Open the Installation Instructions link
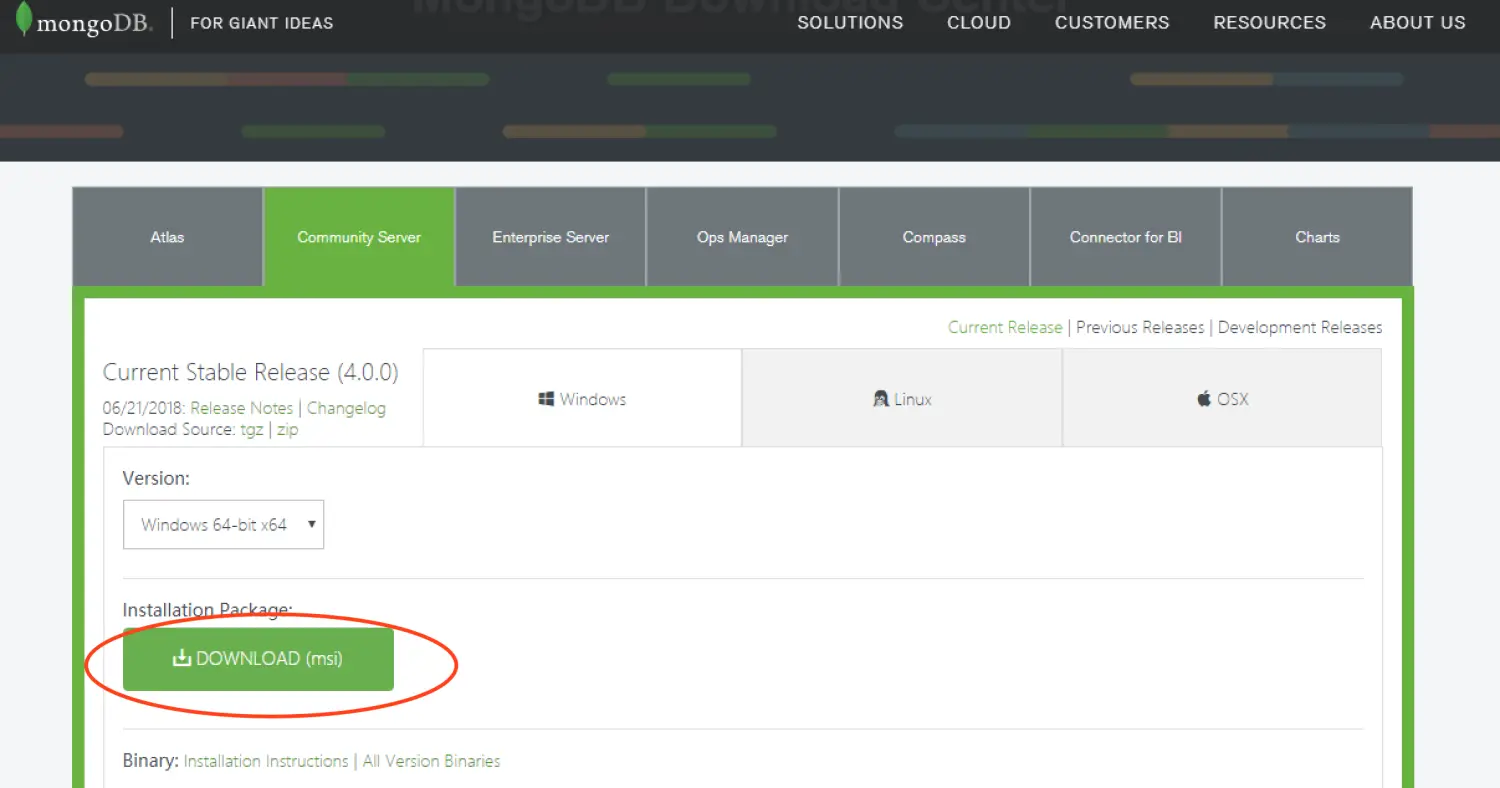This screenshot has height=788, width=1500. click(x=266, y=761)
